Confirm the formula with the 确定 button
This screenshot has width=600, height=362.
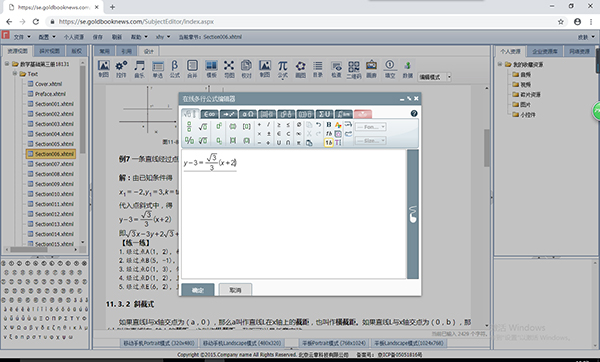[x=198, y=290]
